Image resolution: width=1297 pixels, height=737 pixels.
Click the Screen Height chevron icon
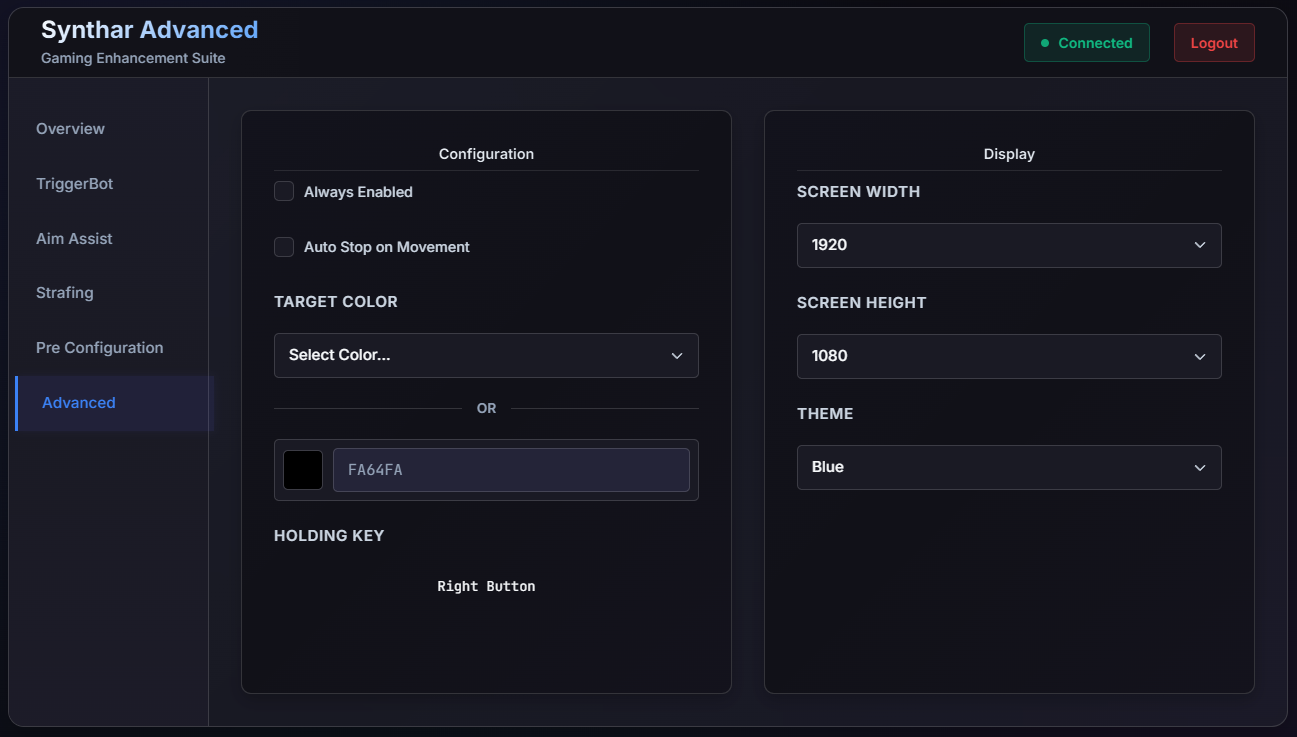(x=1200, y=356)
